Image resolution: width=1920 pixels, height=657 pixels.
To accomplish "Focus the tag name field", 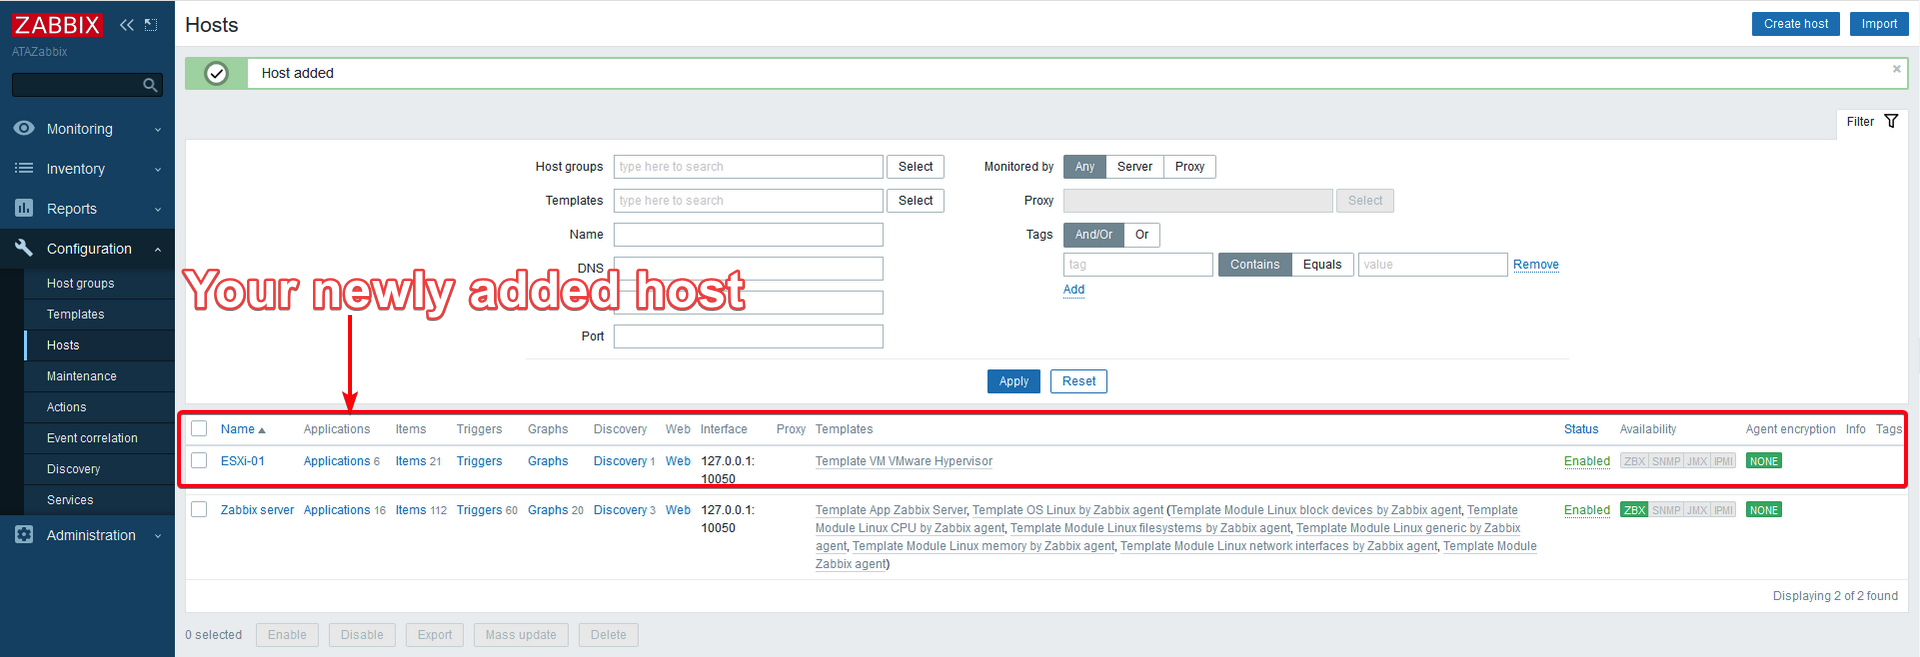I will pyautogui.click(x=1138, y=265).
